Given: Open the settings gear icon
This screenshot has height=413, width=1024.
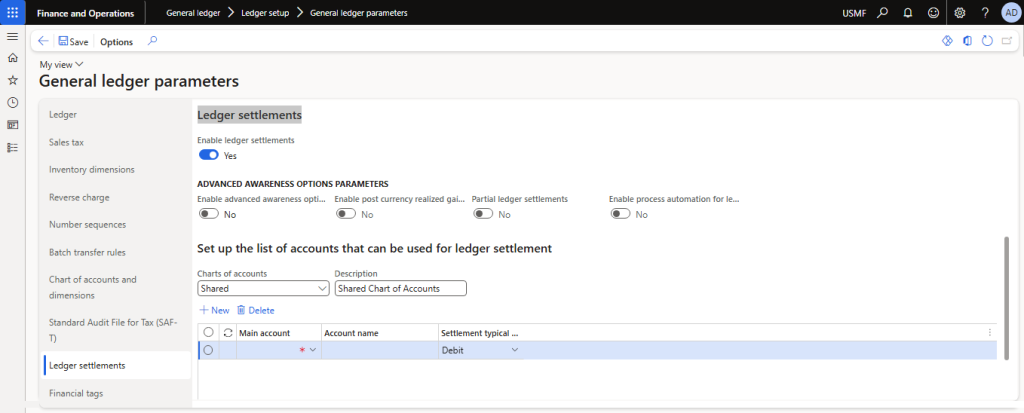Looking at the screenshot, I should pyautogui.click(x=960, y=12).
